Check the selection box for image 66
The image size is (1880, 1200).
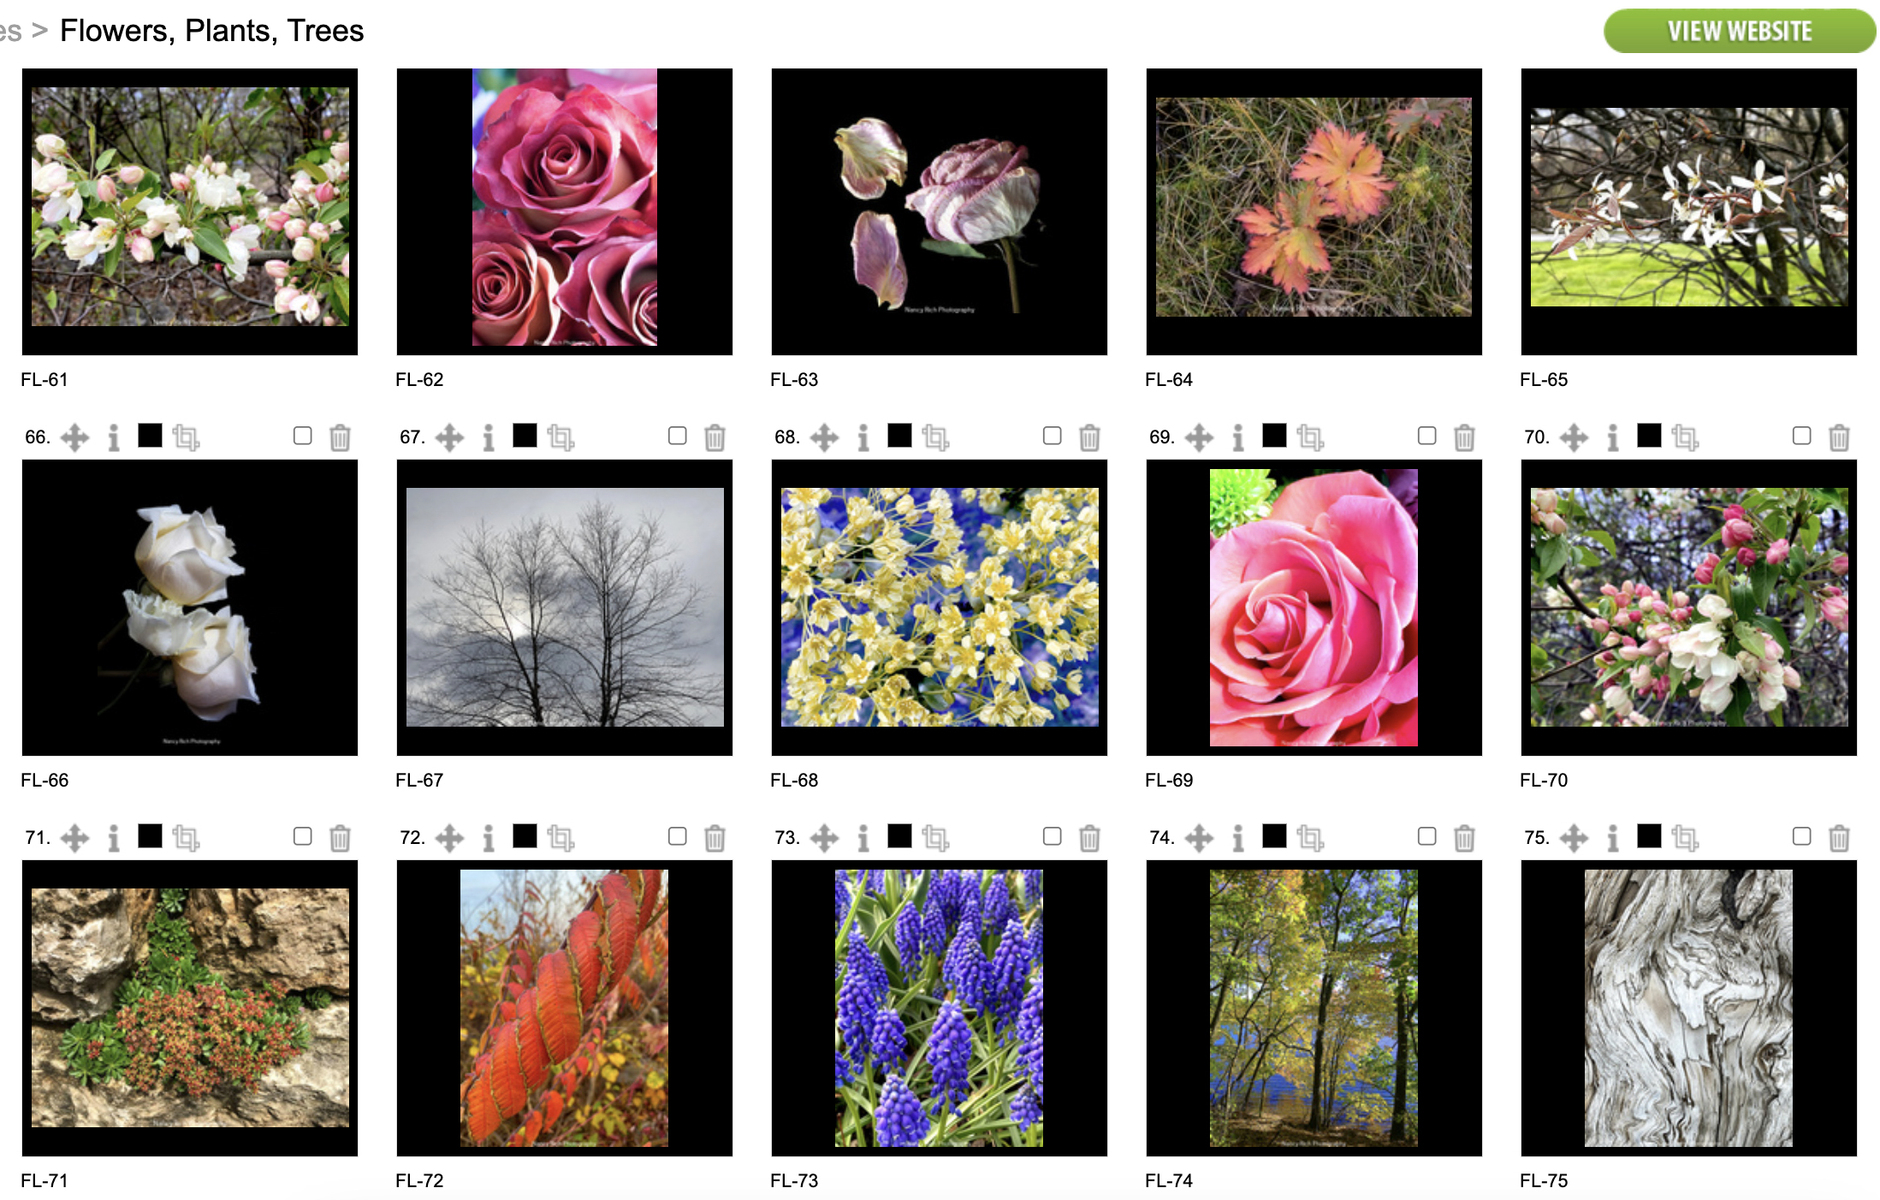303,435
